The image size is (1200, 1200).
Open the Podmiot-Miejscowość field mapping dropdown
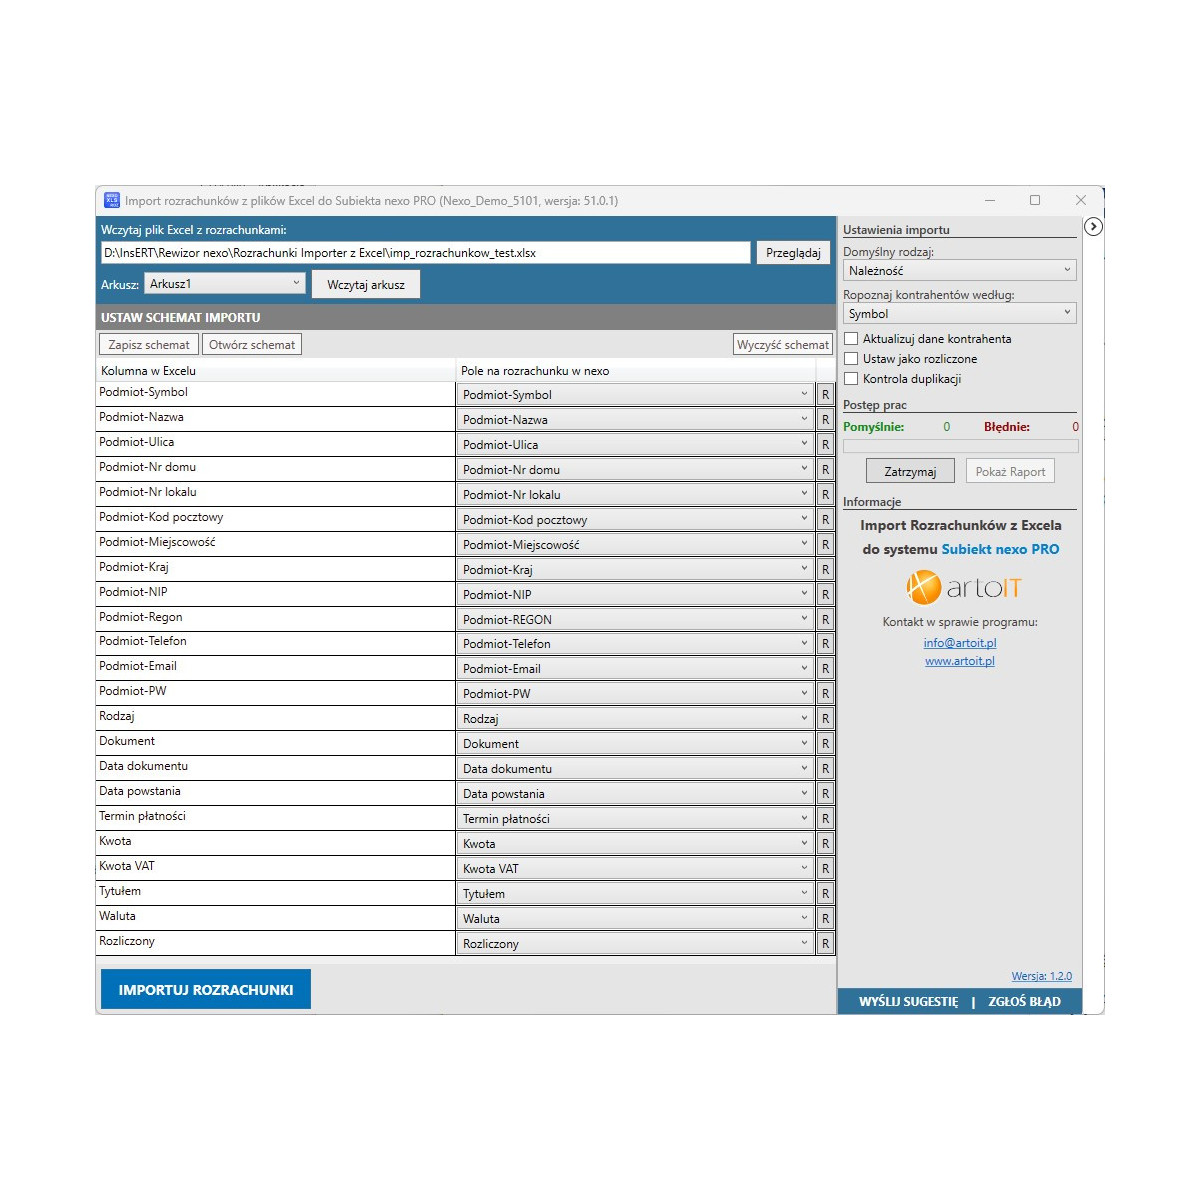pyautogui.click(x=635, y=544)
